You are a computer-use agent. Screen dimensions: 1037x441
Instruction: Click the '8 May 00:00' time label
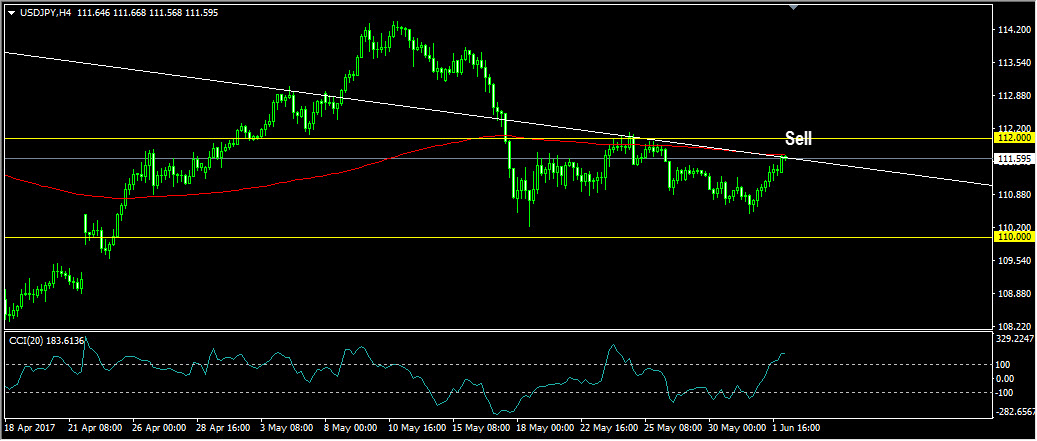pos(351,428)
